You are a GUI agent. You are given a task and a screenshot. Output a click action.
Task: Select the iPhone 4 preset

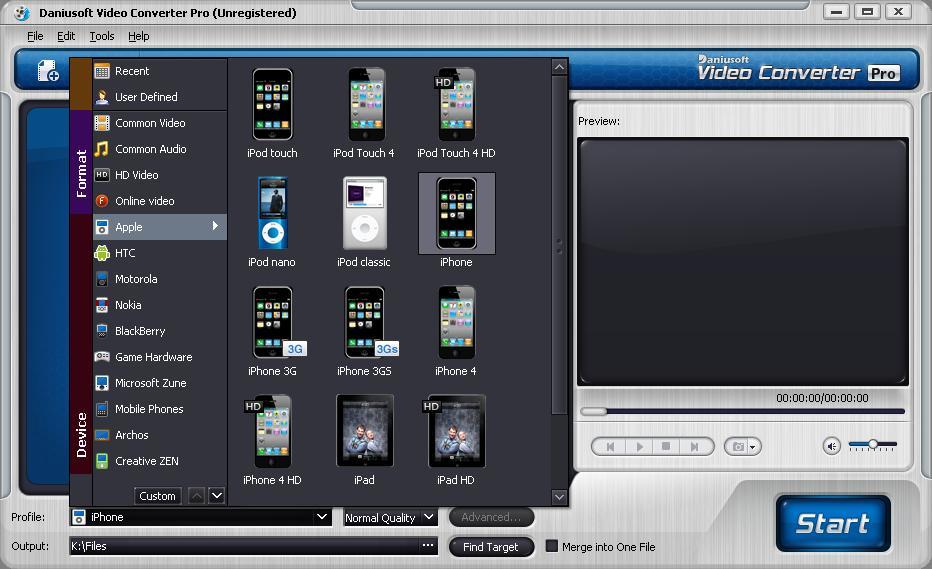(456, 331)
